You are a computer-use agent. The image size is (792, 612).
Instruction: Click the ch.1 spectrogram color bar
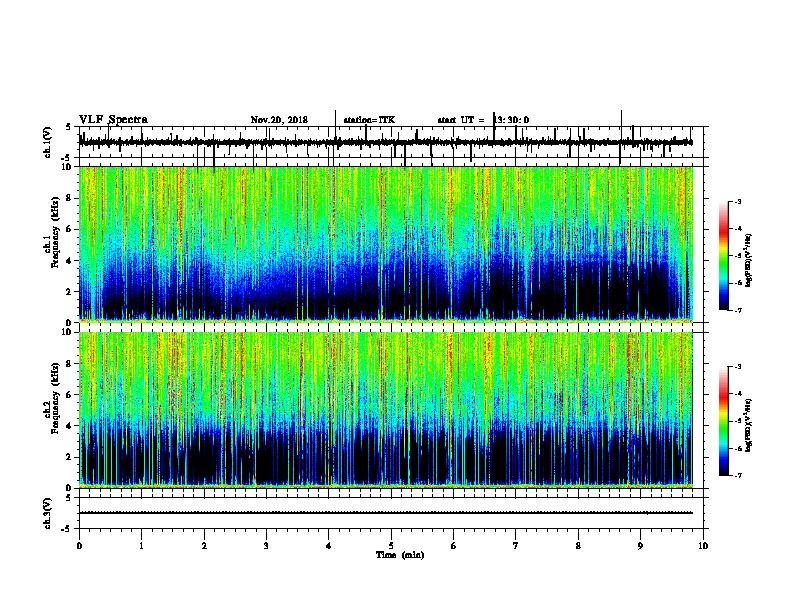click(724, 256)
